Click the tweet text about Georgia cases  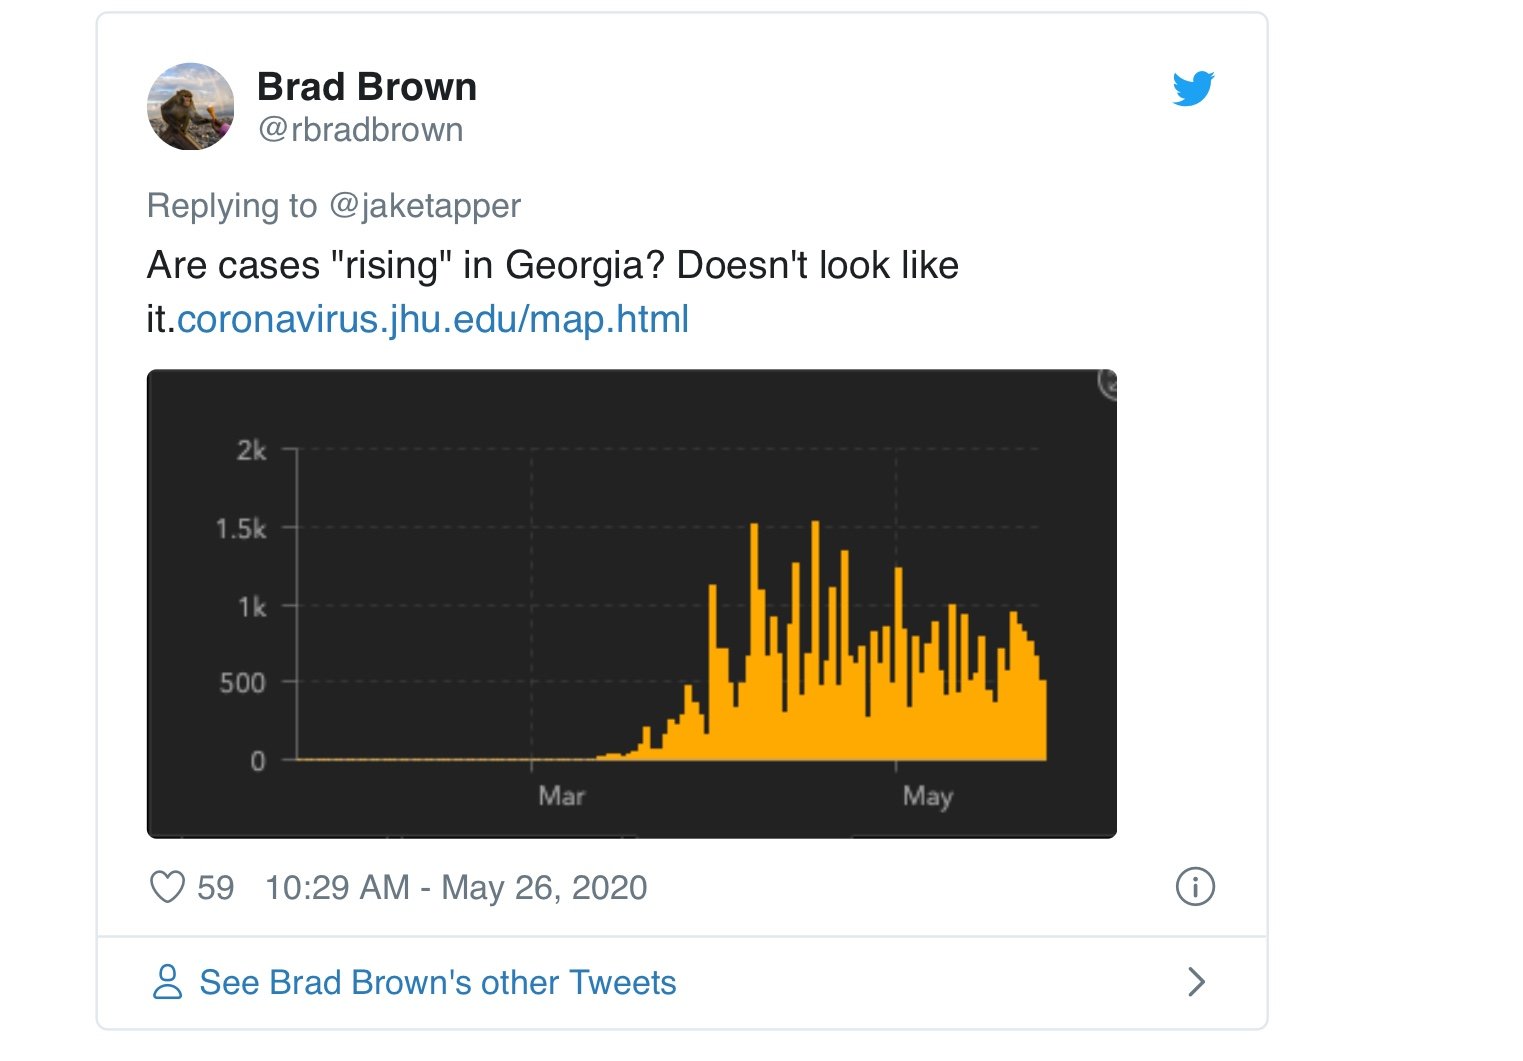pos(552,265)
